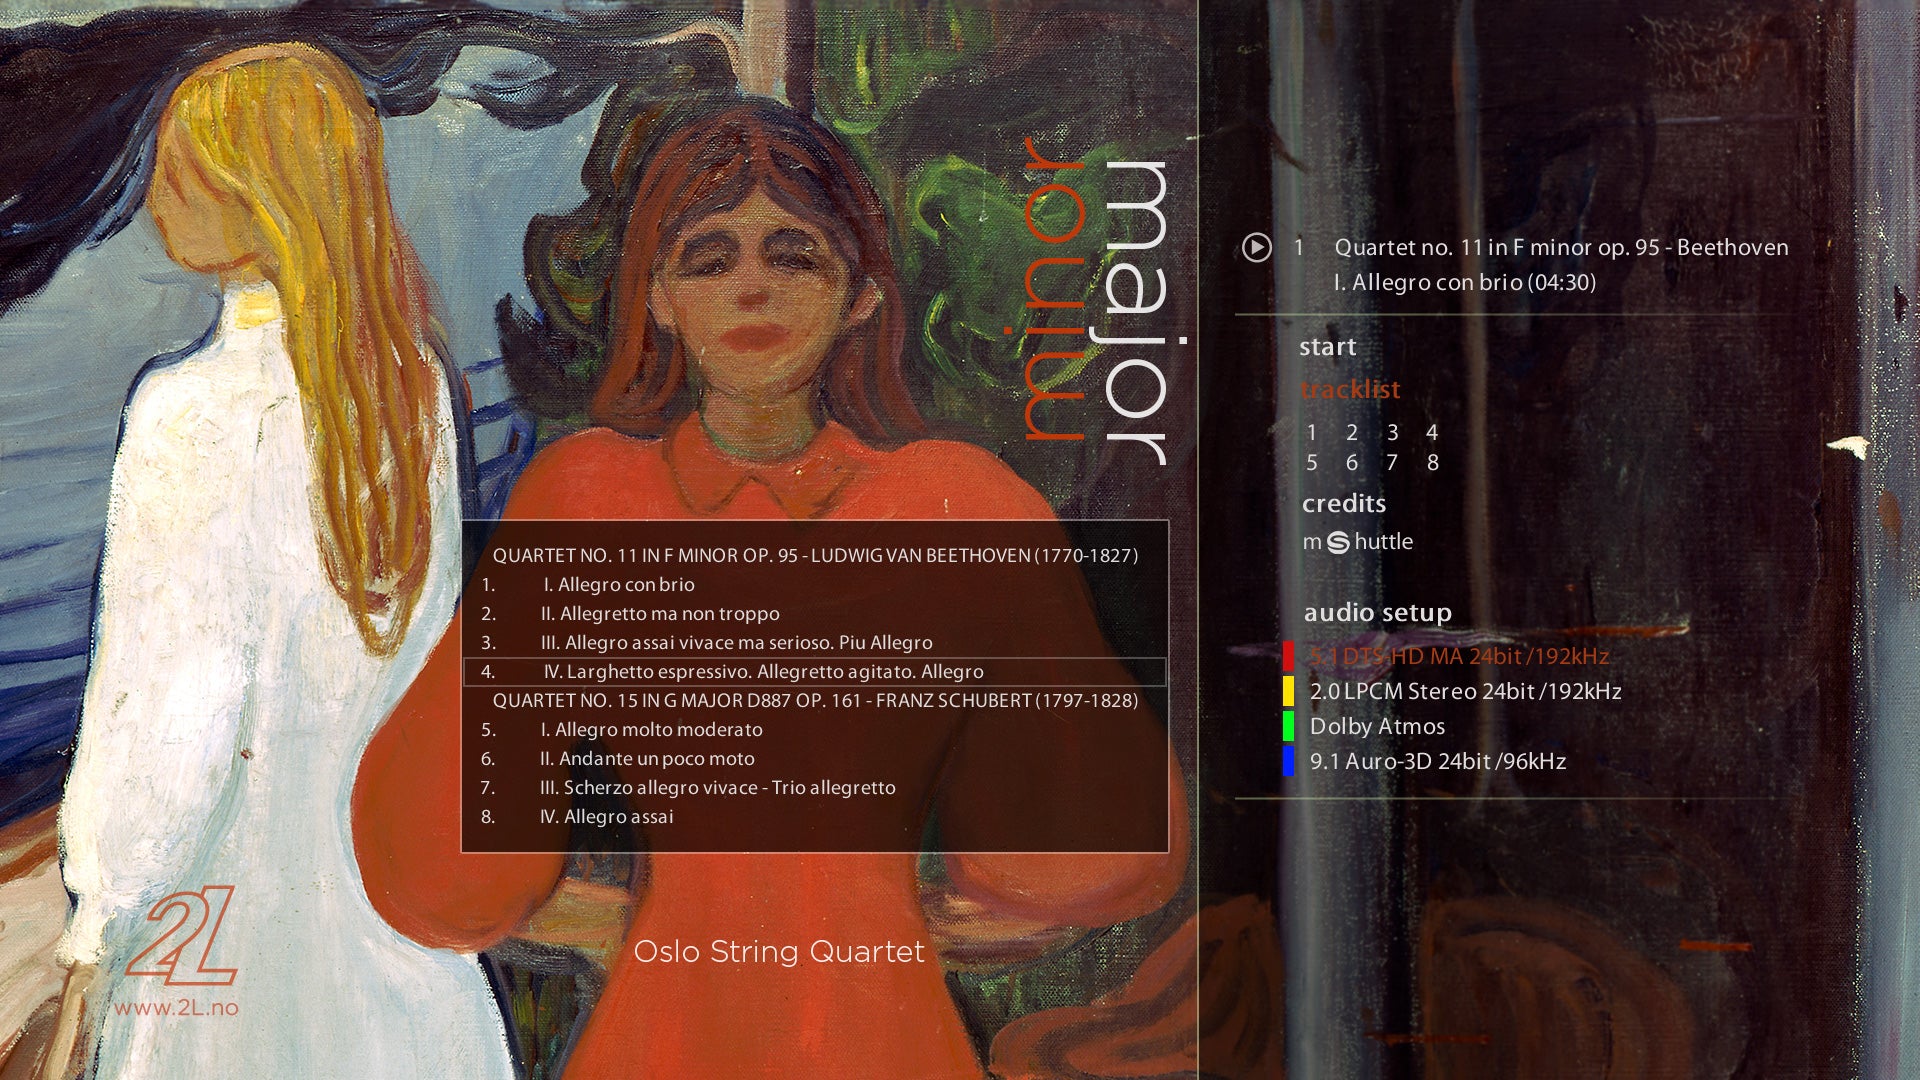The width and height of the screenshot is (1920, 1080).
Task: Select 9.1 Auro-3D 24bit/96kHz audio
Action: 1438,761
